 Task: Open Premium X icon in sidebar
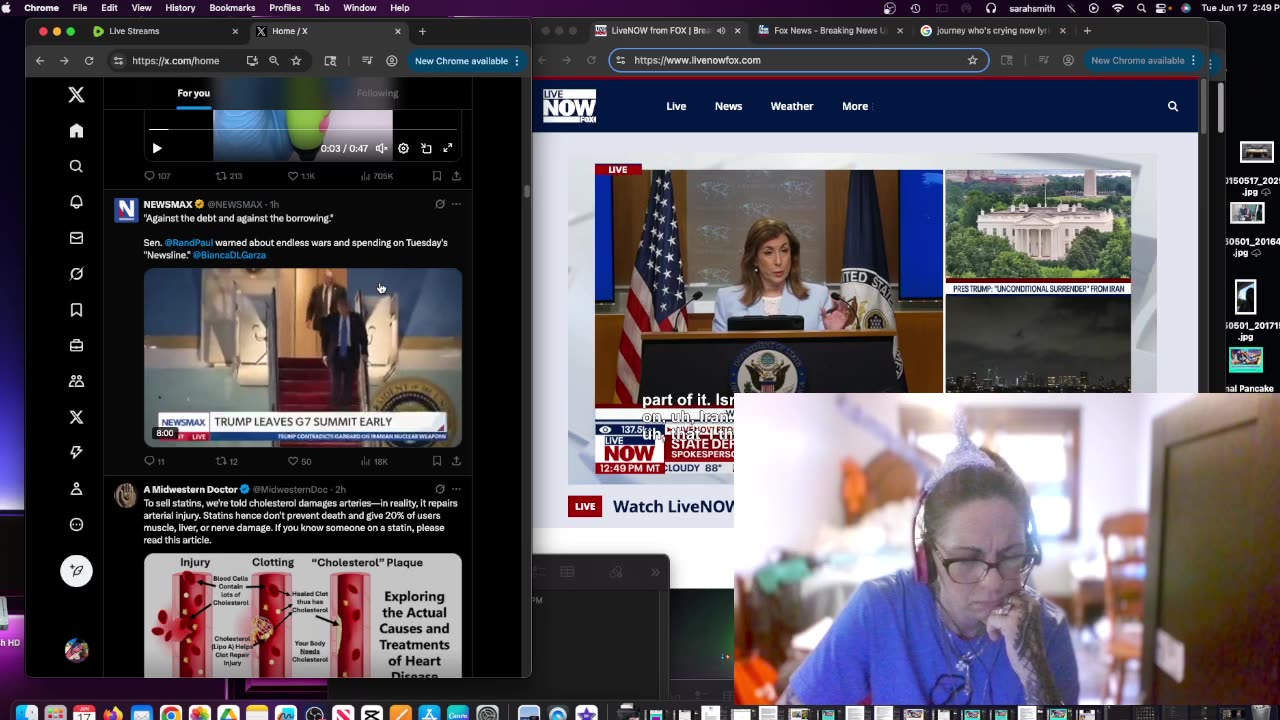click(x=76, y=417)
